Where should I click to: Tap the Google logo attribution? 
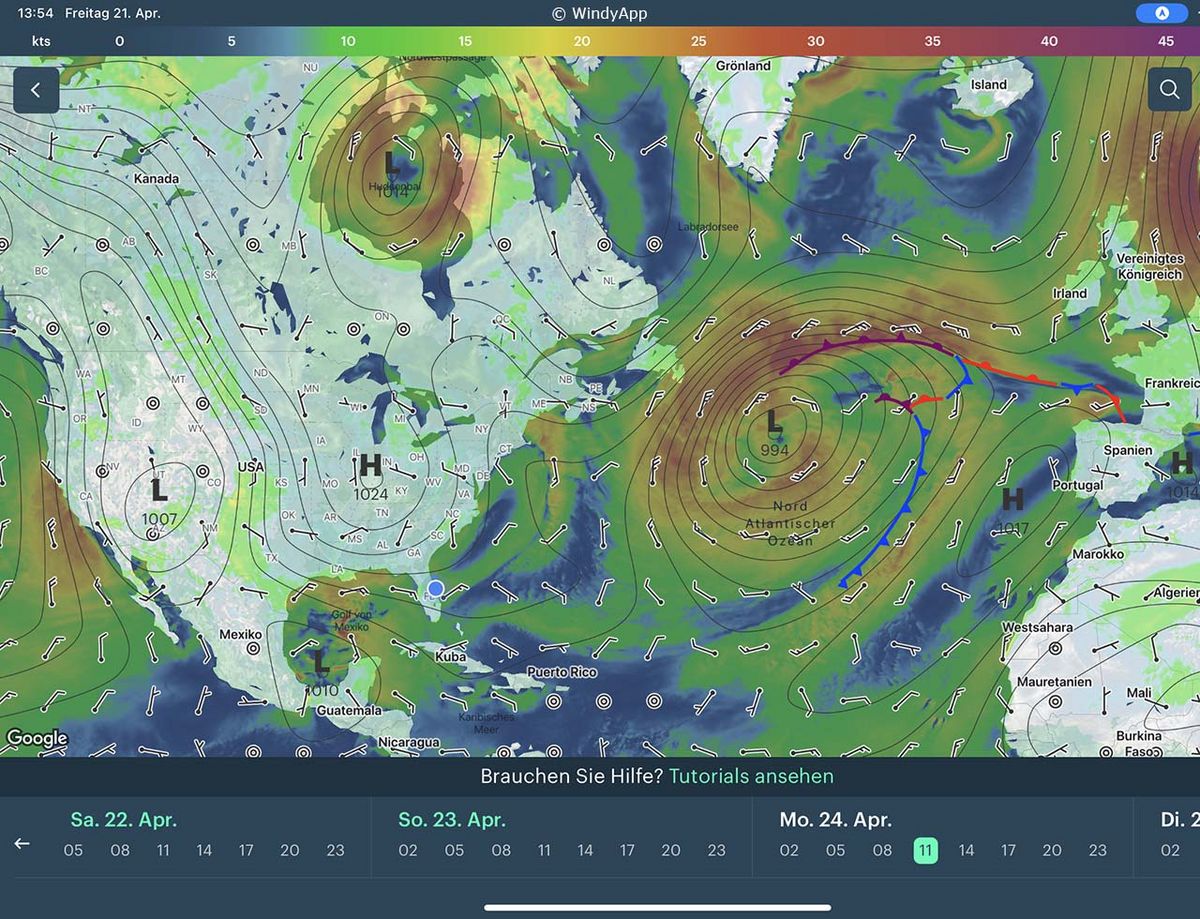click(x=37, y=739)
